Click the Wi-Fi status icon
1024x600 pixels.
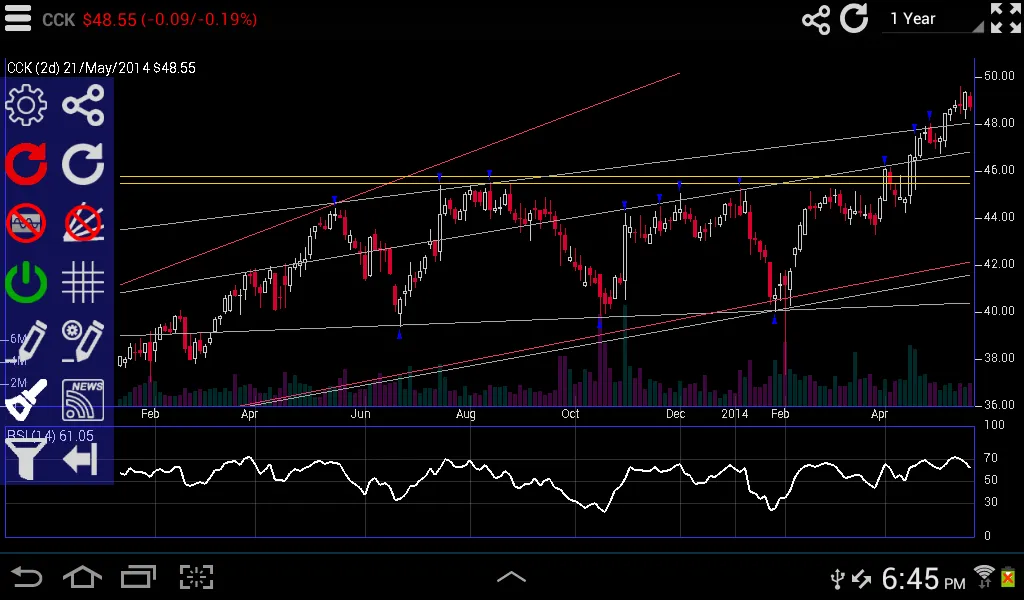(984, 576)
